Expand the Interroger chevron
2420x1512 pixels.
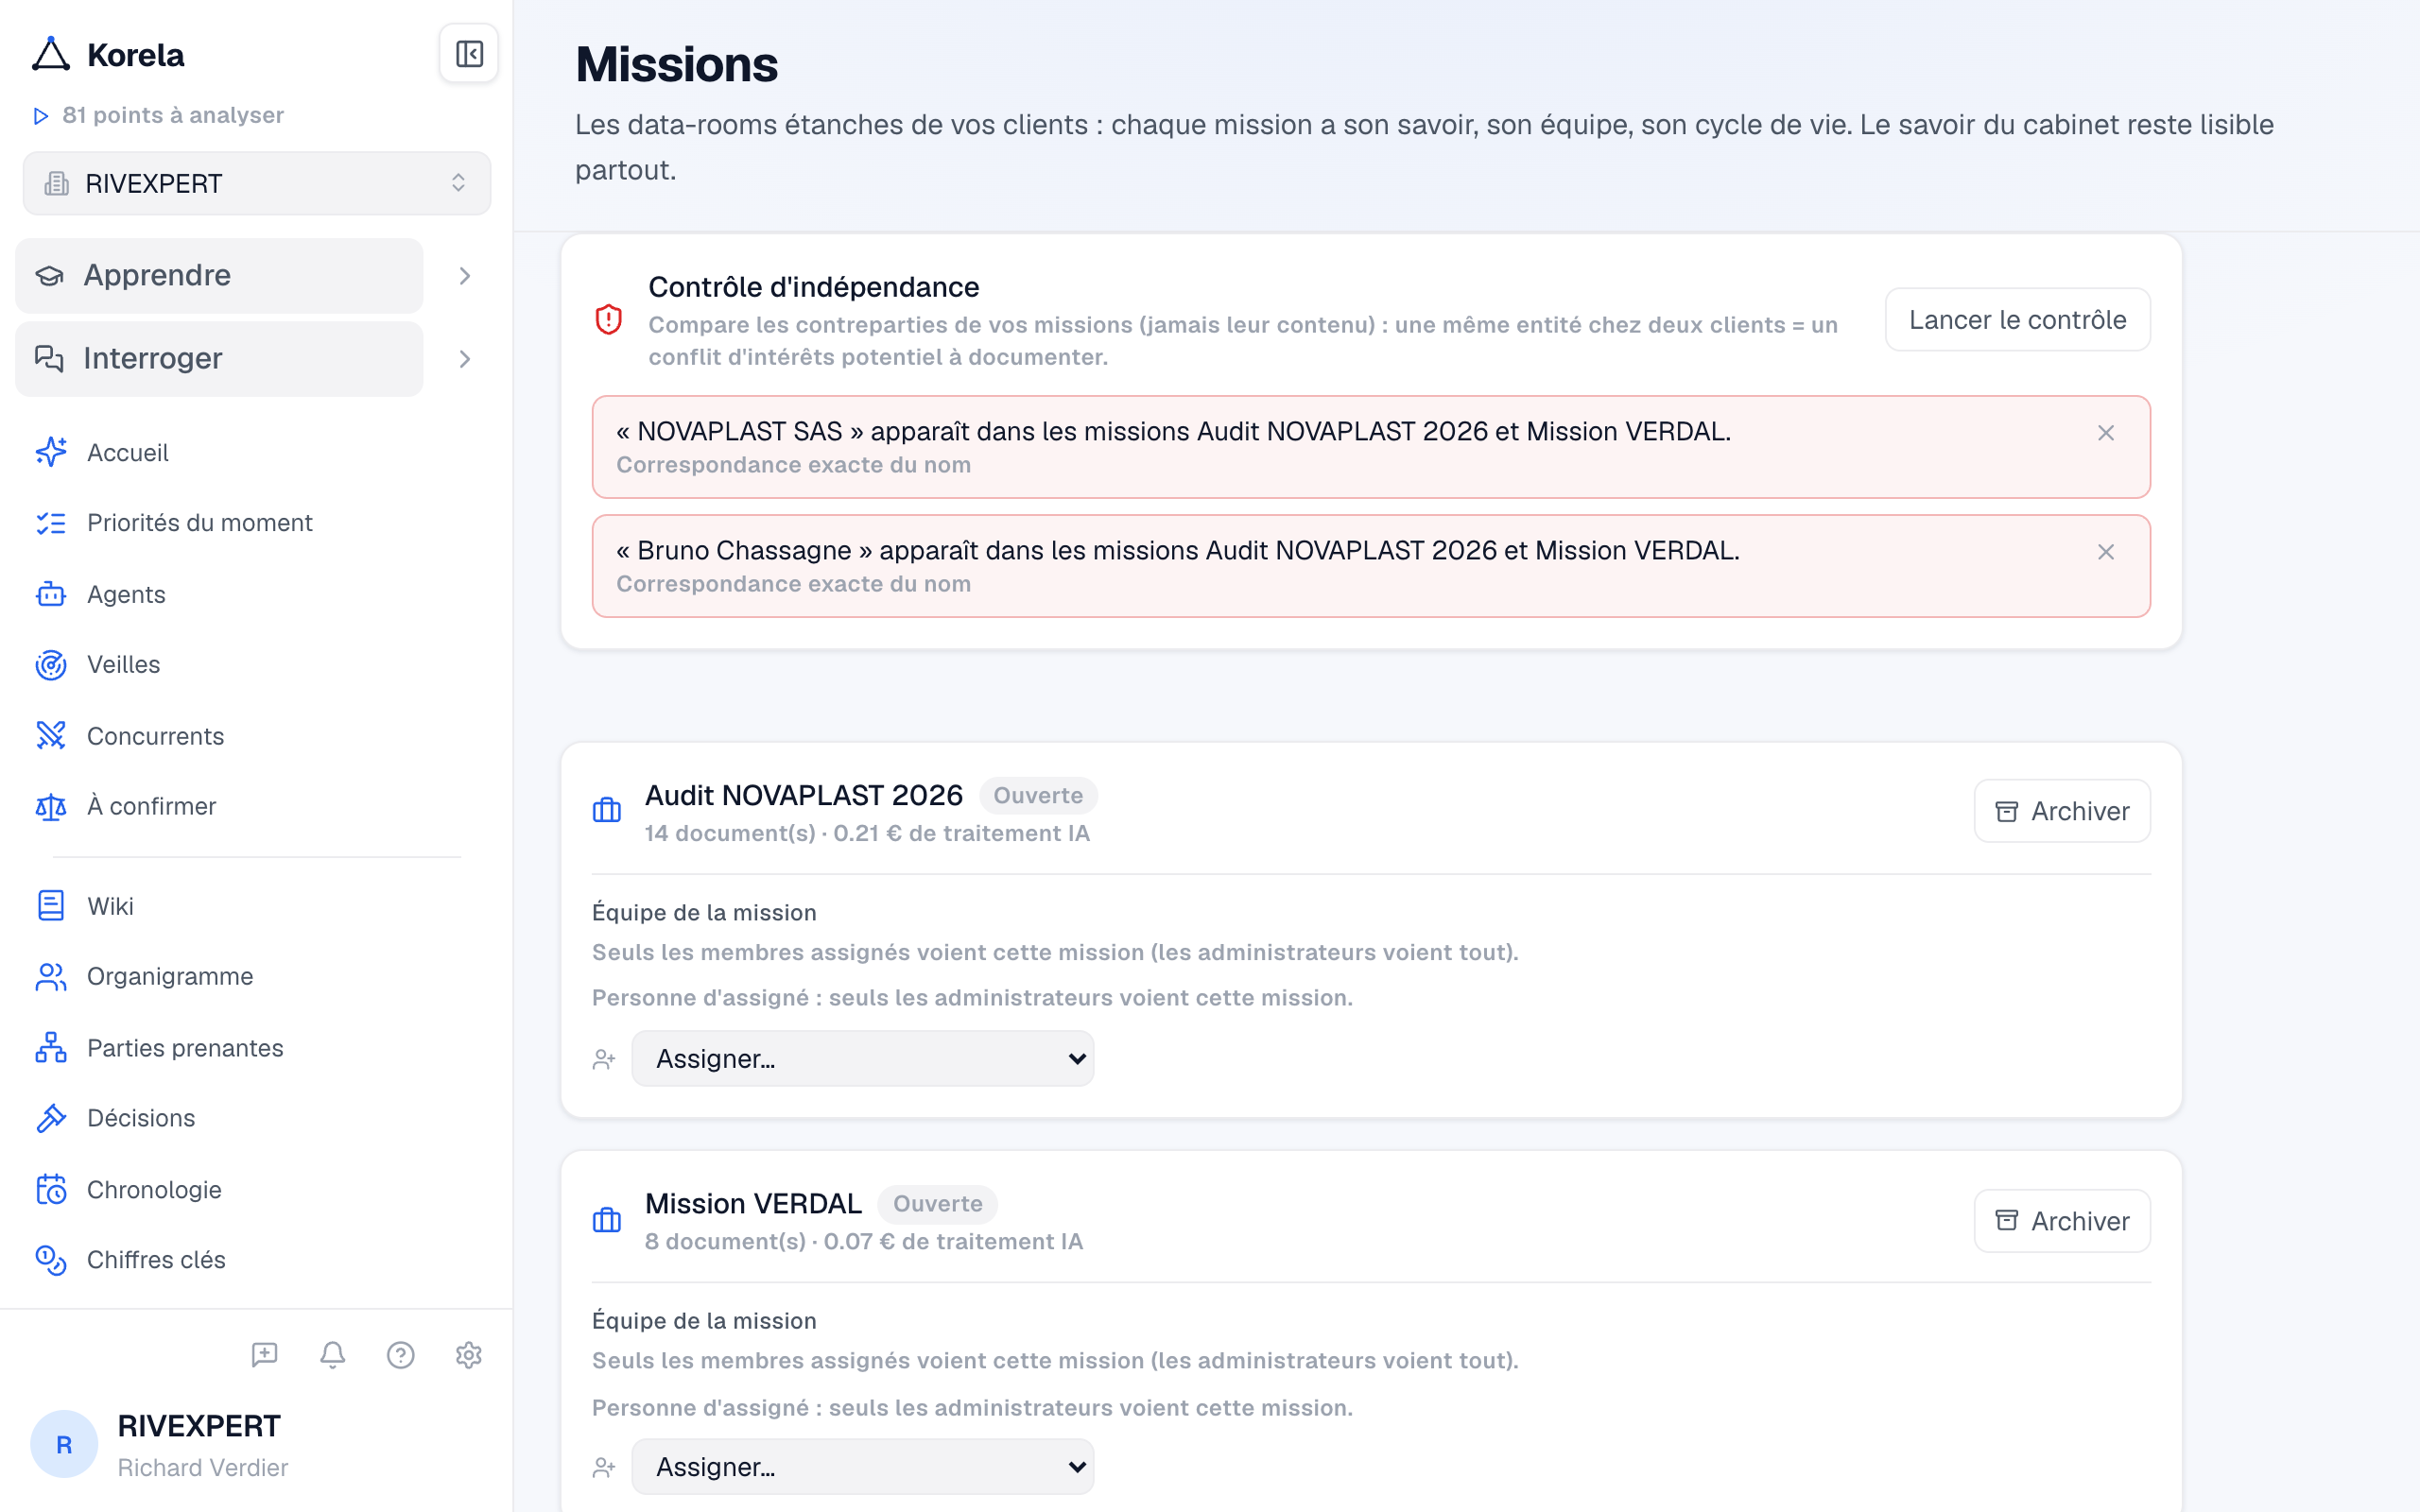point(465,359)
